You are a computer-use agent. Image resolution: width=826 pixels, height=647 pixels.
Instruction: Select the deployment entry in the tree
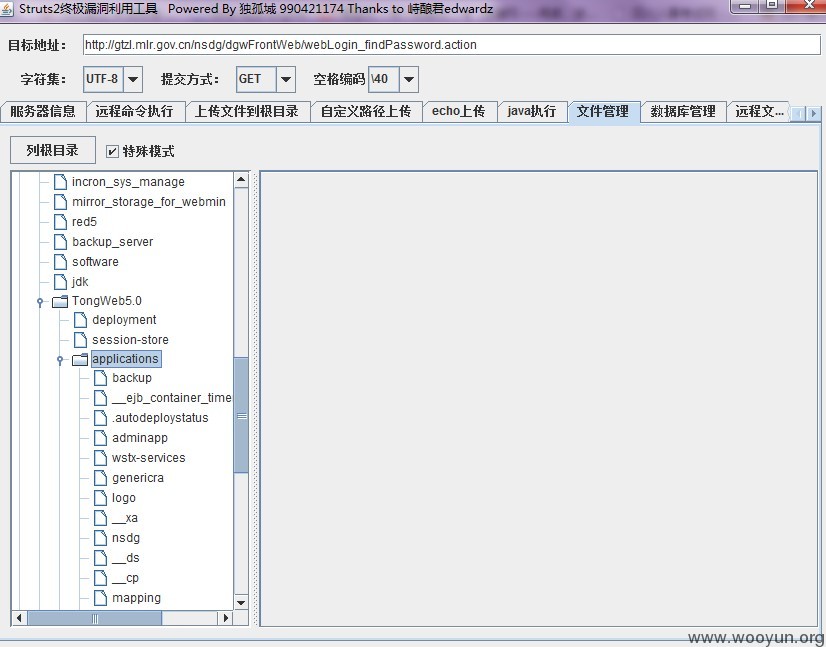(x=124, y=320)
